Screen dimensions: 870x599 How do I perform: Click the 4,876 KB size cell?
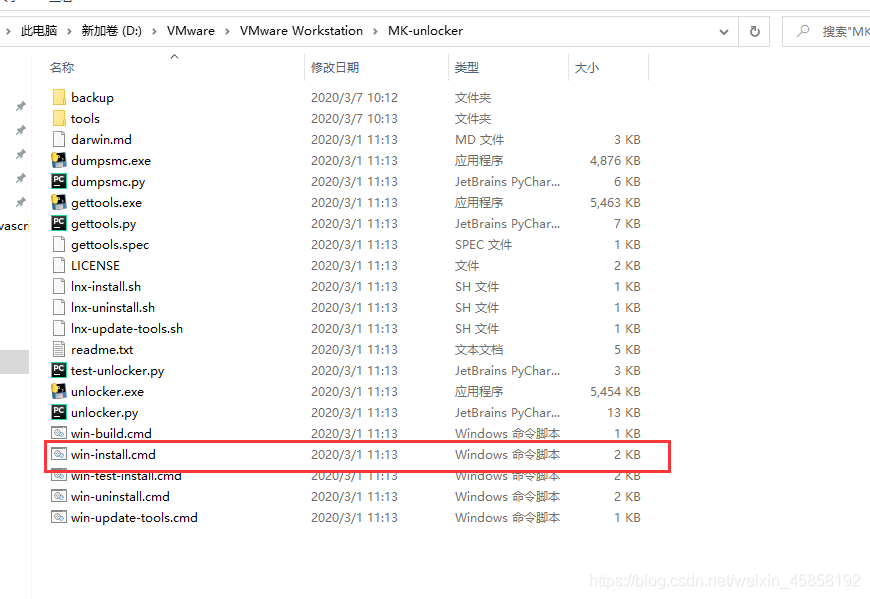point(615,160)
